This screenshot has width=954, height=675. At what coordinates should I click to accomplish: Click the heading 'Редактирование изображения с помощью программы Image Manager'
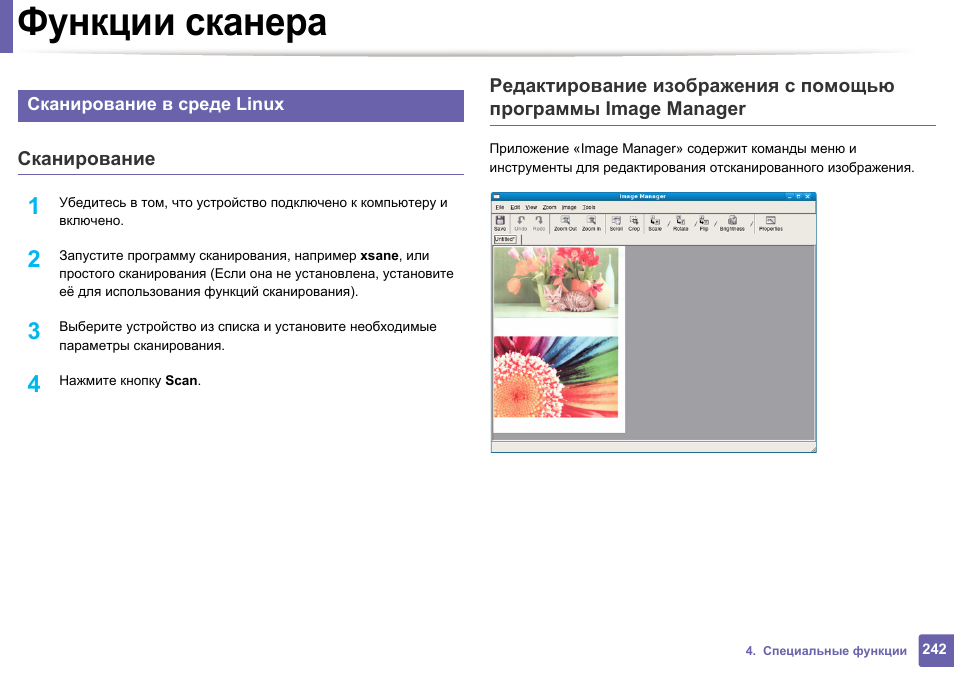(692, 97)
